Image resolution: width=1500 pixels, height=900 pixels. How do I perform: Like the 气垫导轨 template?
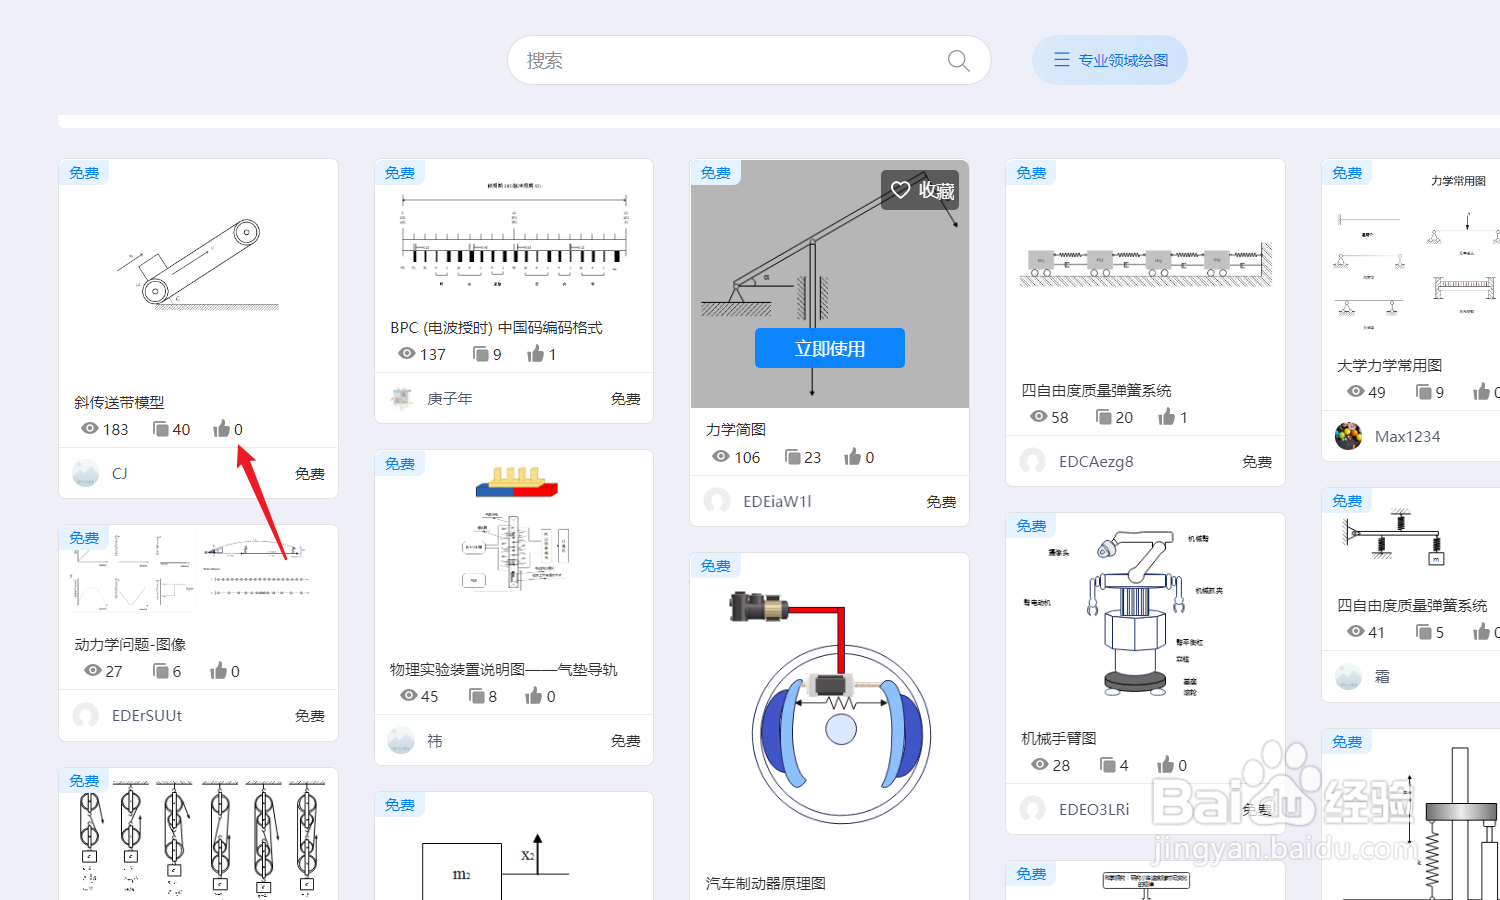tap(534, 696)
